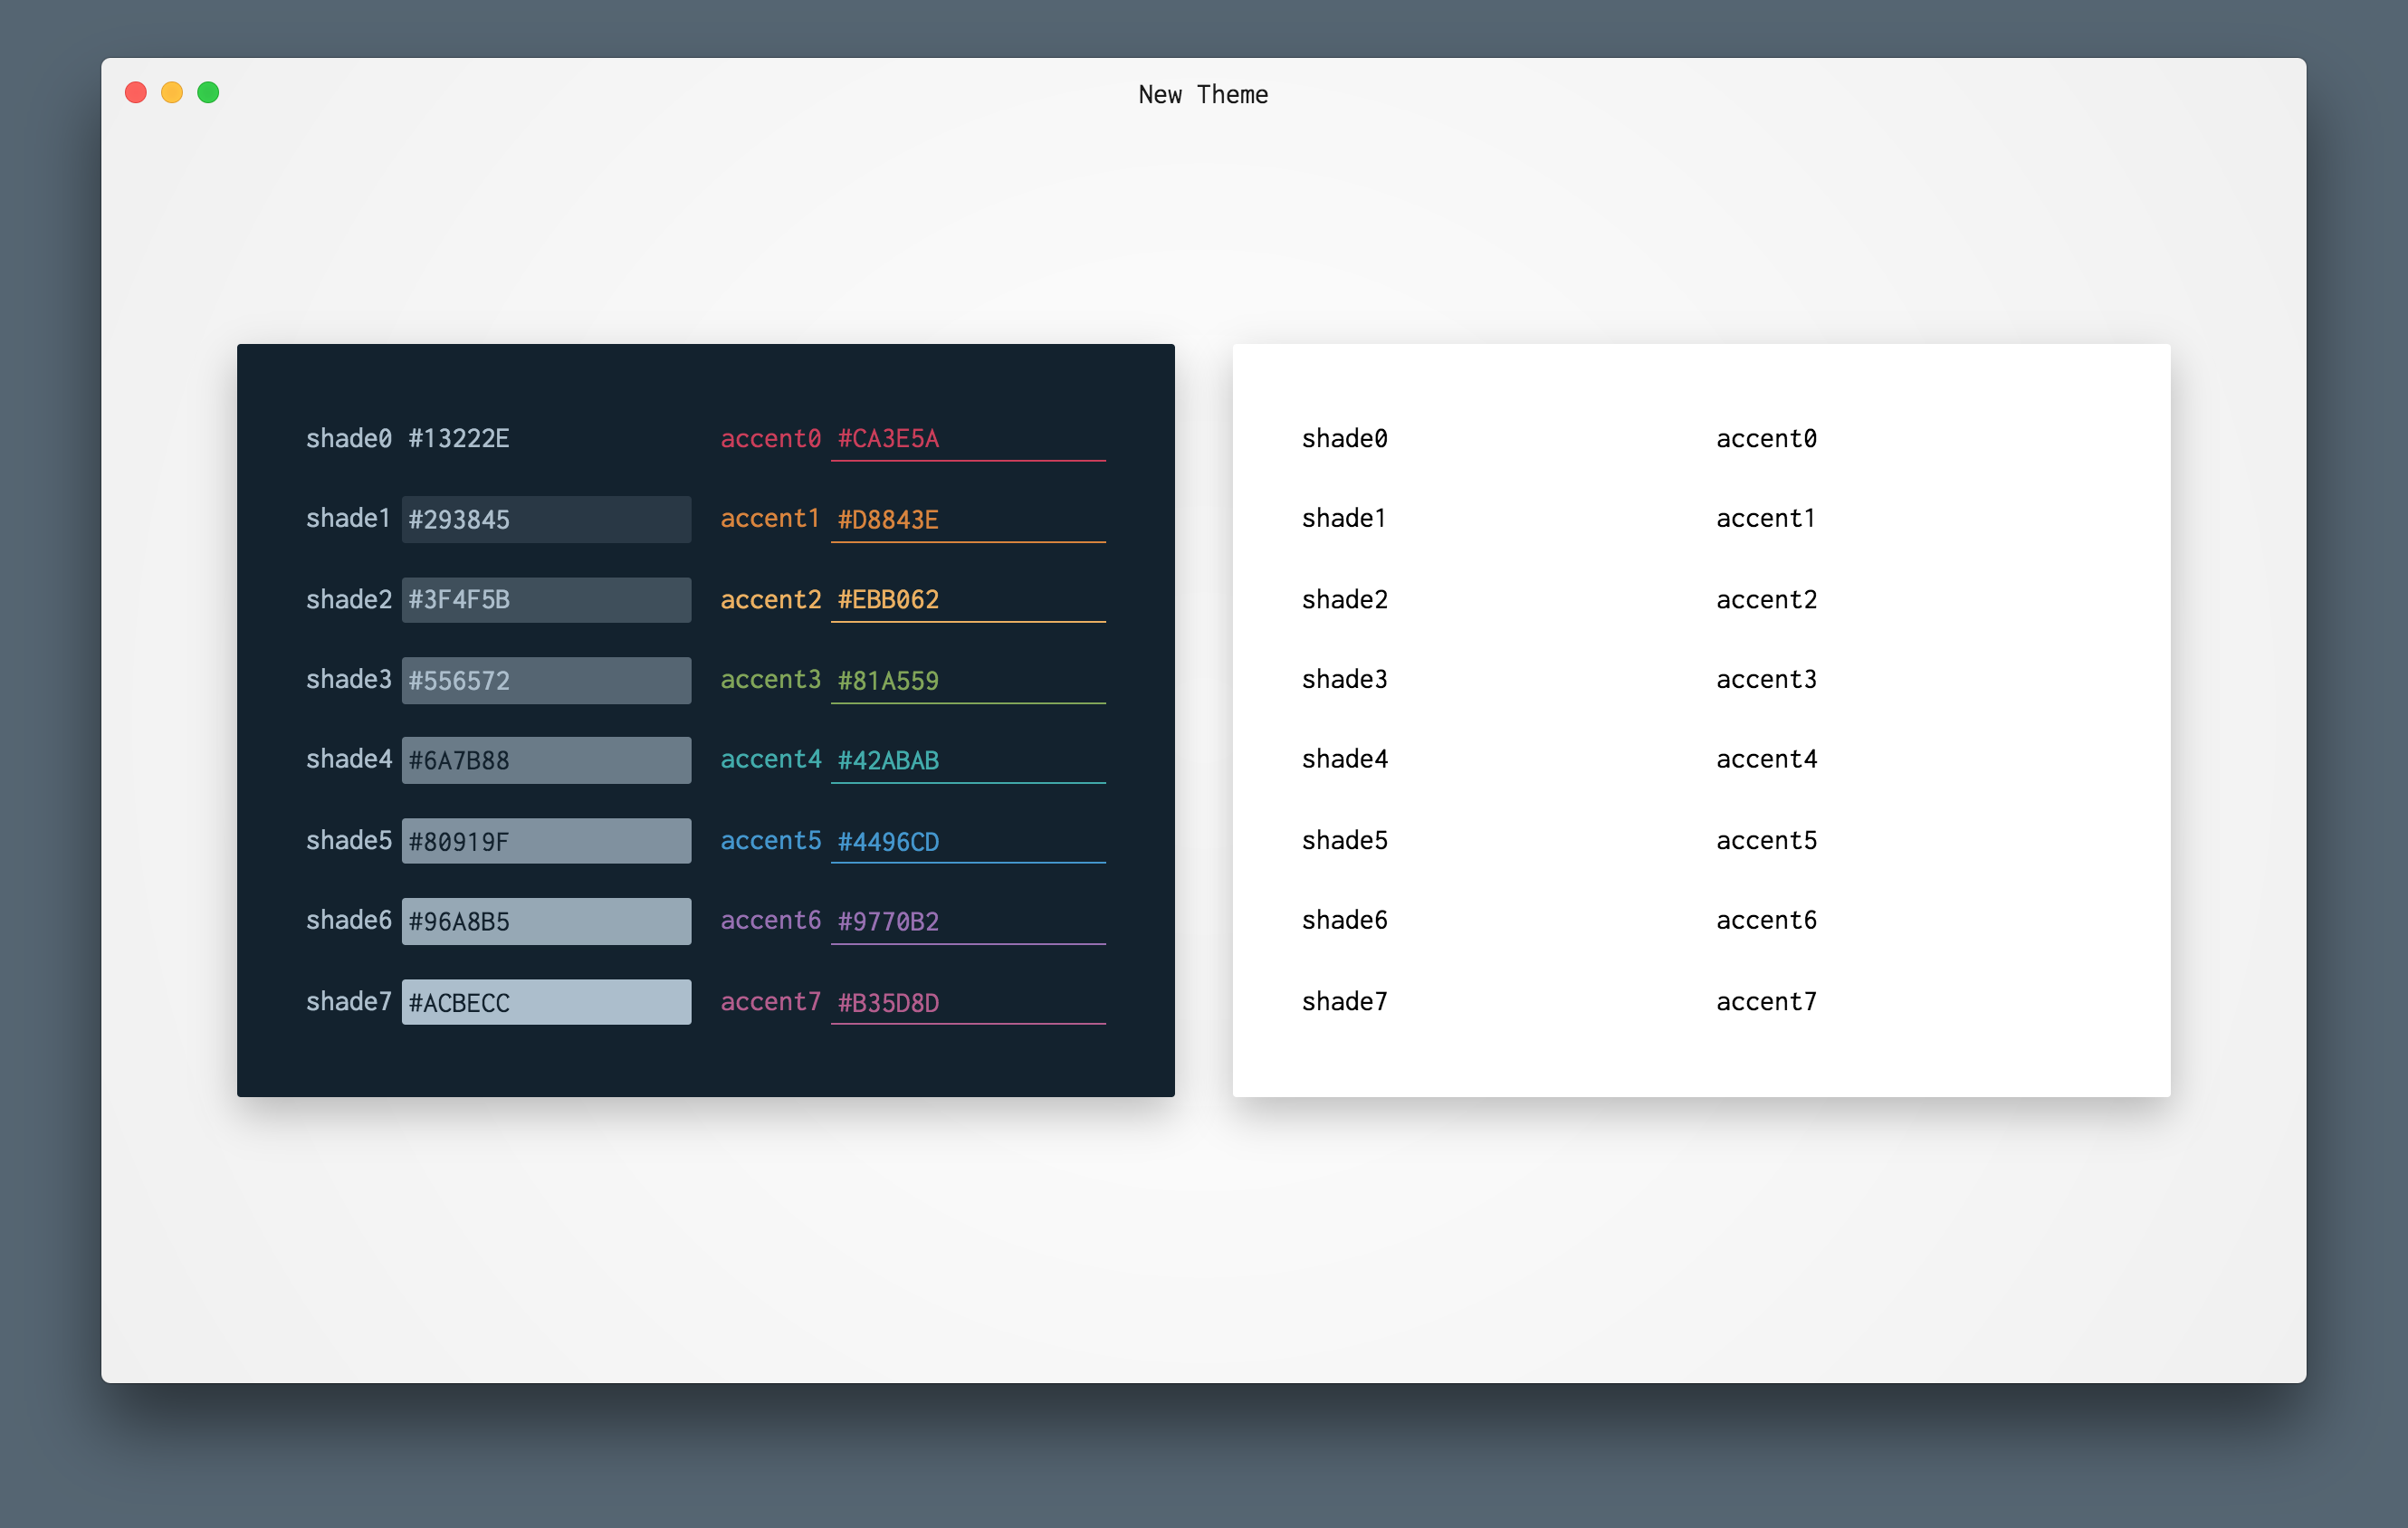The width and height of the screenshot is (2408, 1528).
Task: Select the accent7 pink field #B35D8D
Action: point(967,1002)
